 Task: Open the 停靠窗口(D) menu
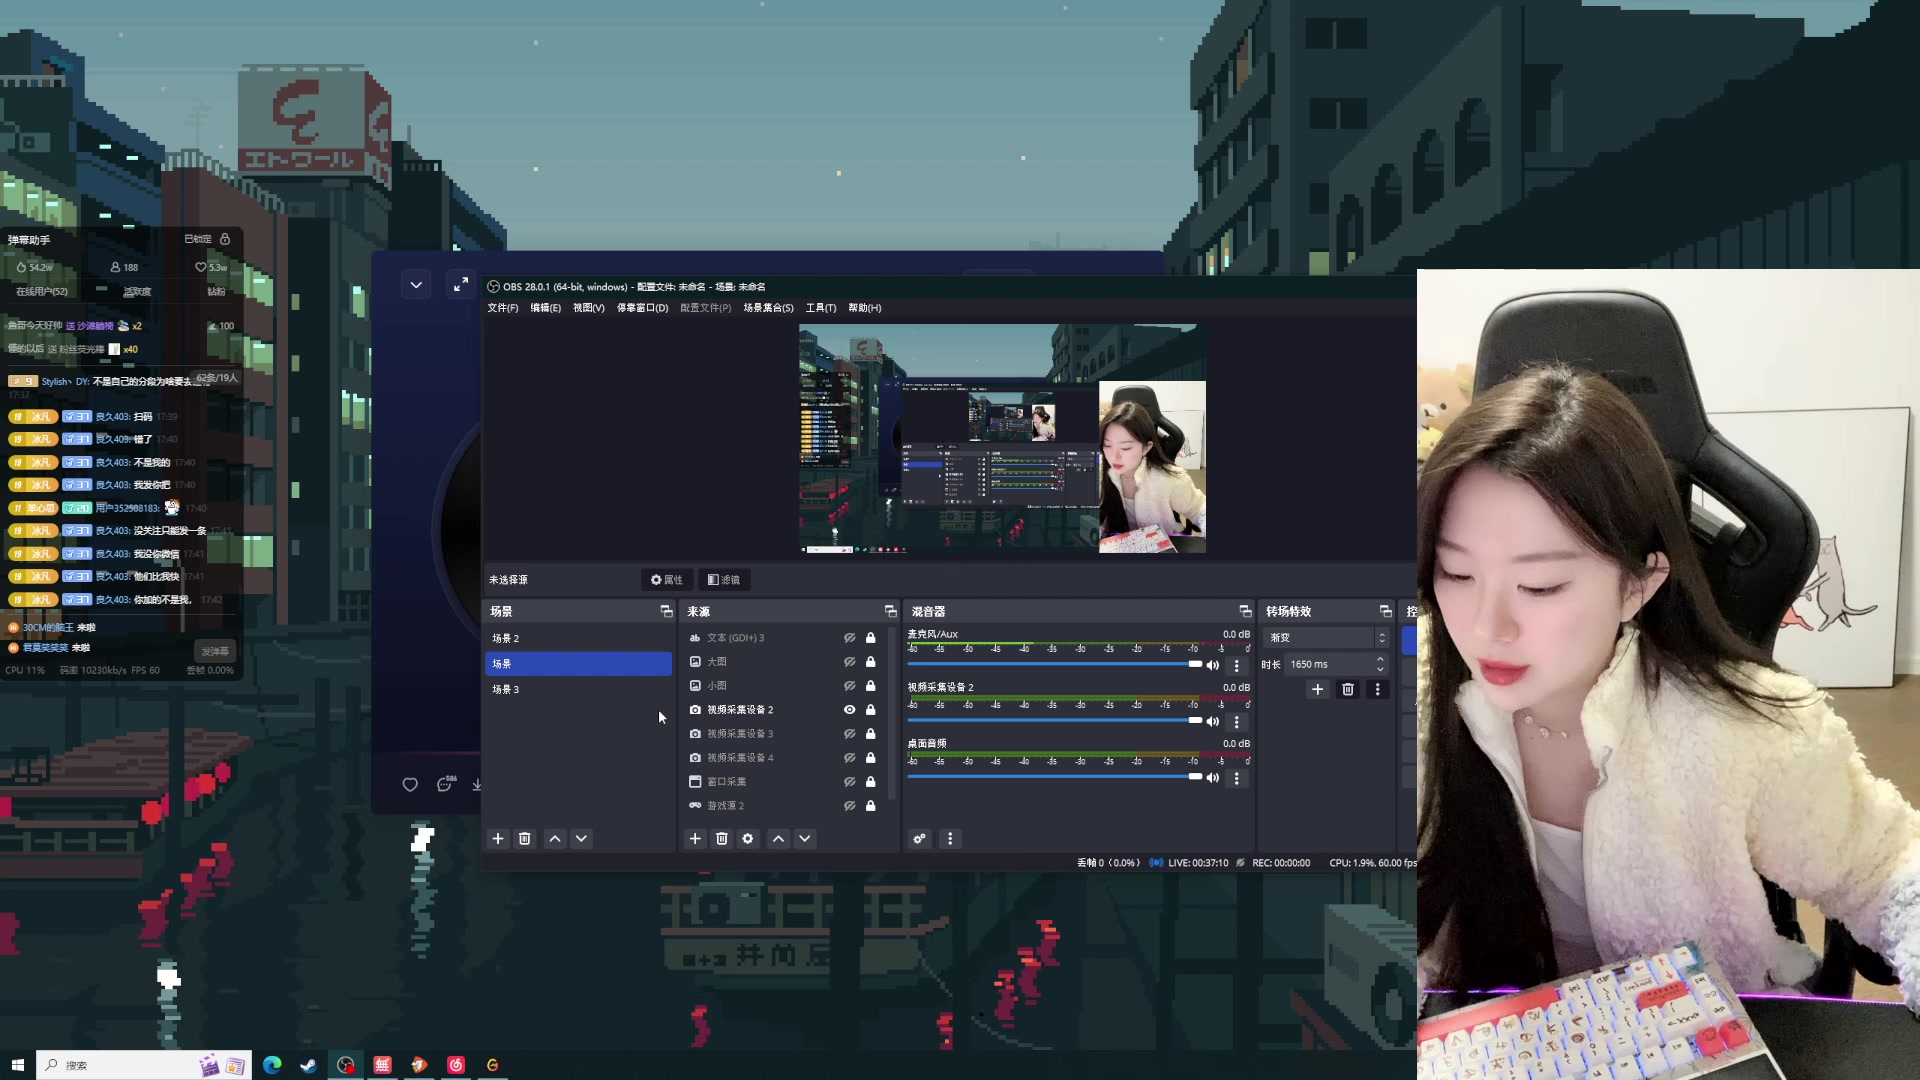642,308
